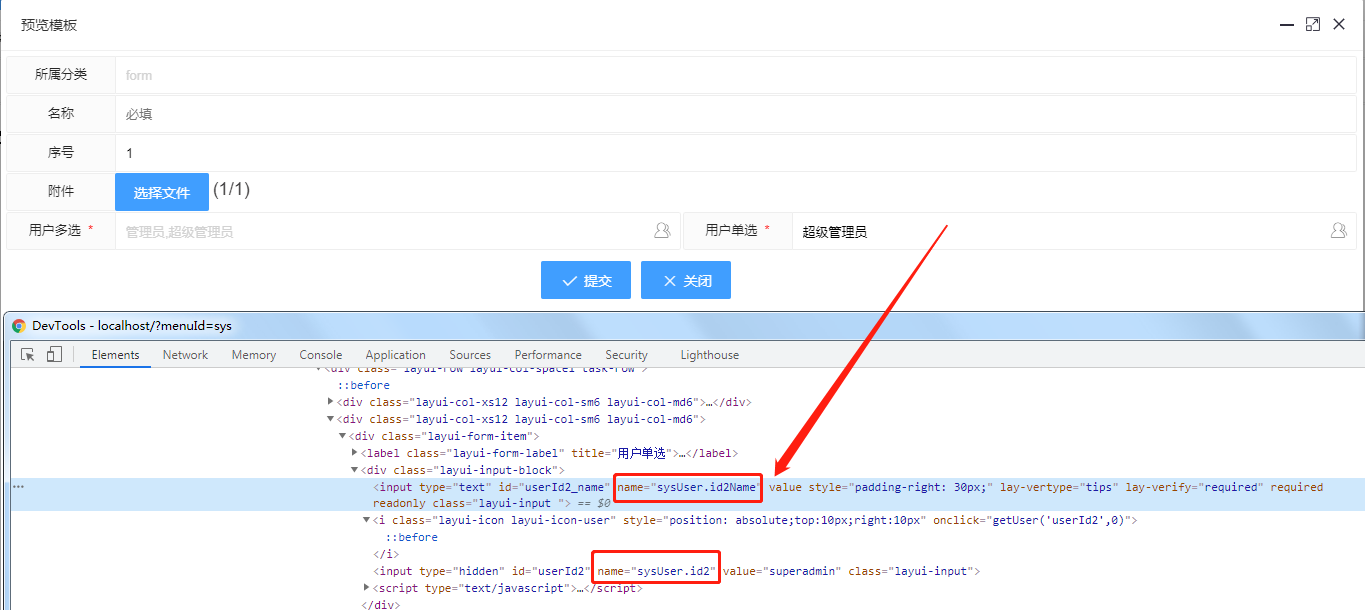The image size is (1365, 610).
Task: Collapse the layui-input-block div node
Action: point(354,470)
